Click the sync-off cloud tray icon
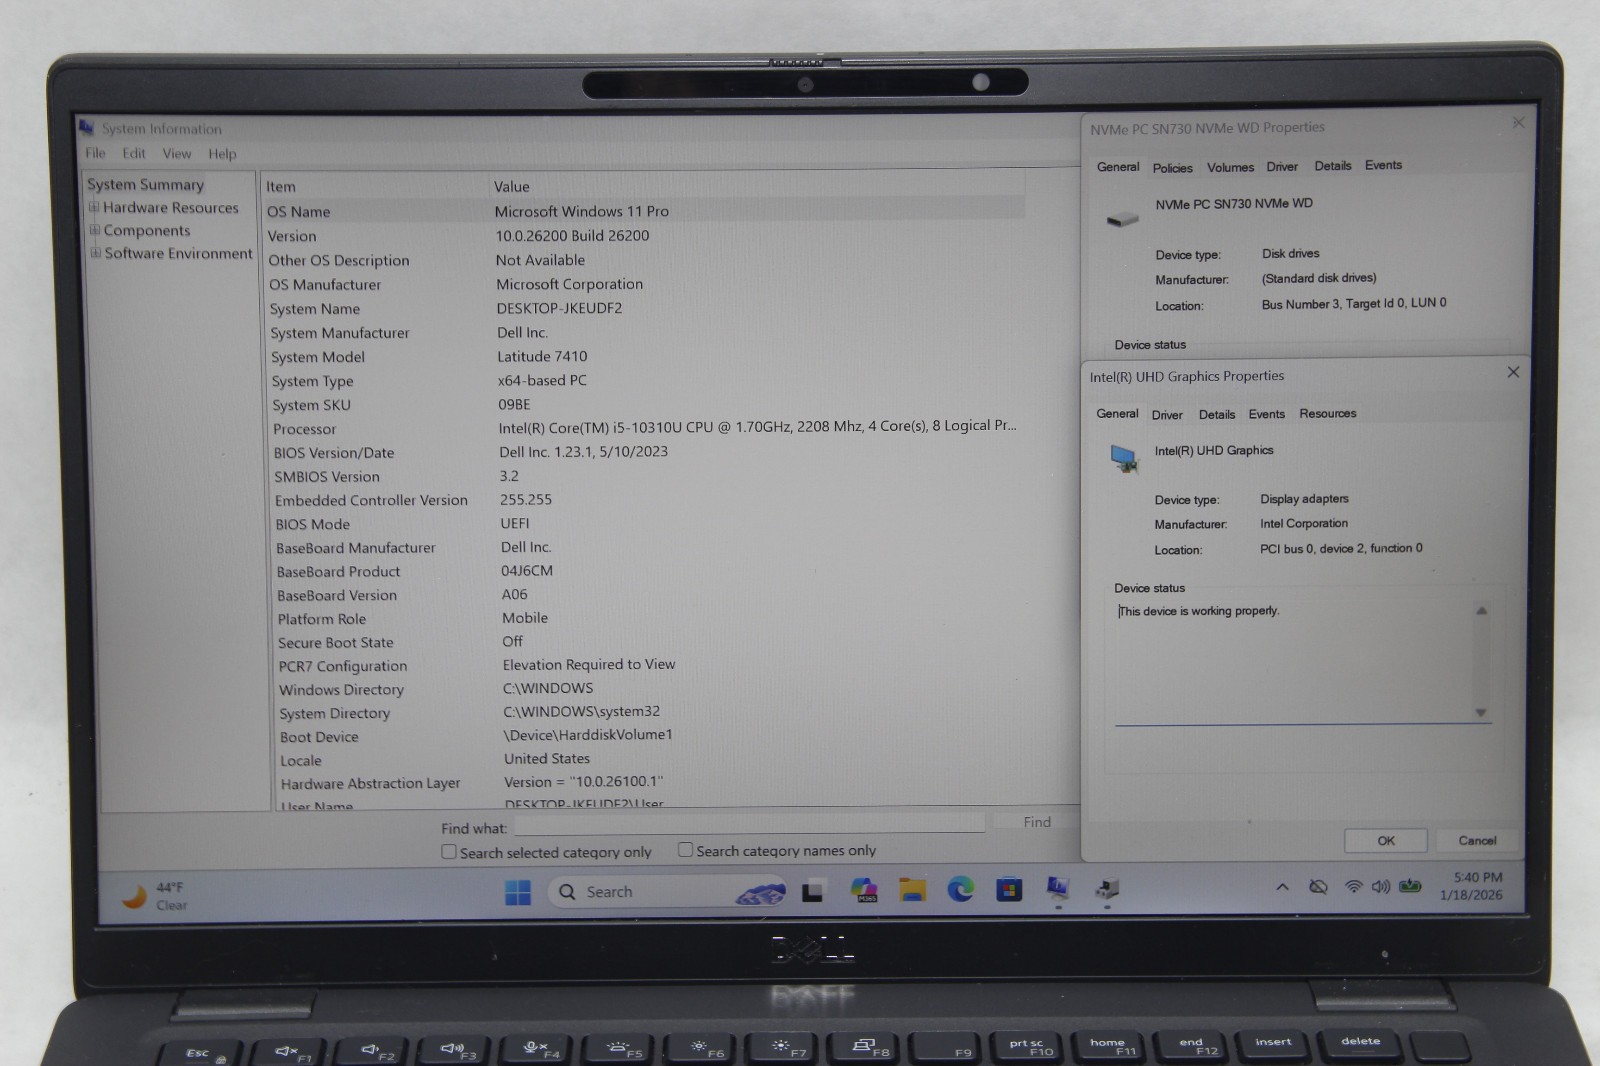This screenshot has height=1066, width=1600. click(x=1319, y=887)
